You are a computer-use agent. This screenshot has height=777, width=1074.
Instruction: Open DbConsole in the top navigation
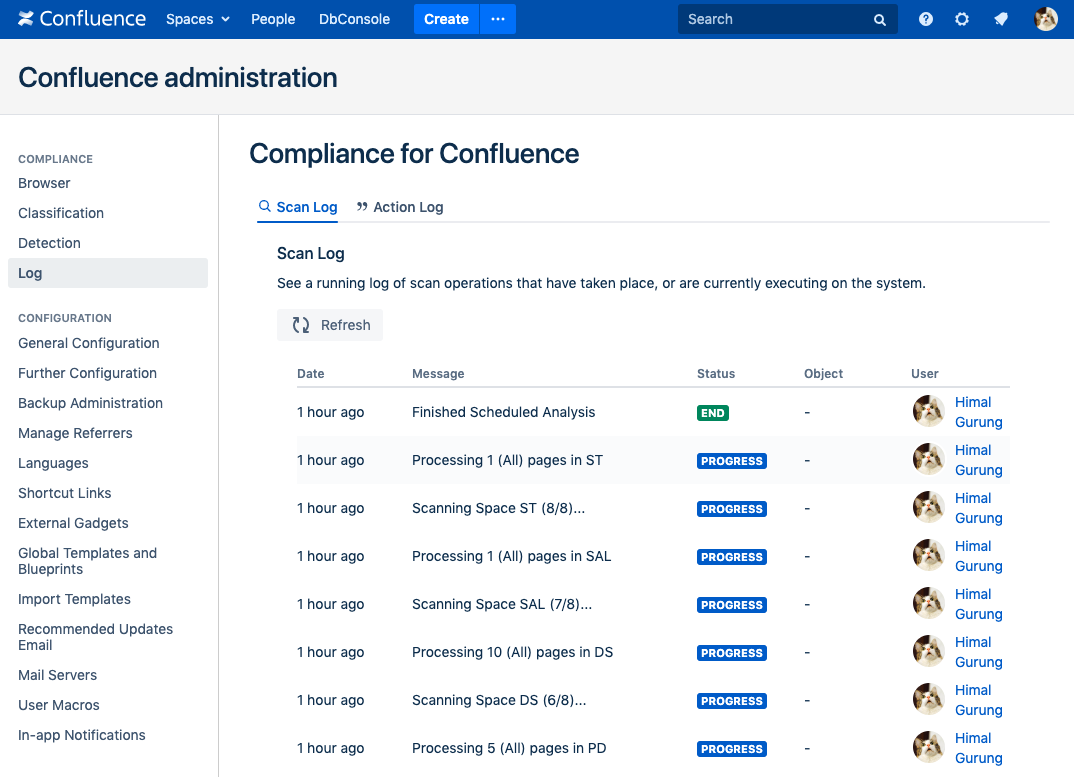pyautogui.click(x=354, y=19)
